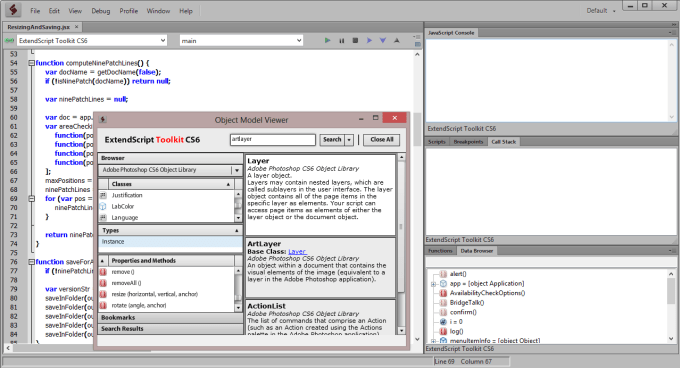Switch to the Scripts tab
Screen dimensions: 680x368
point(437,142)
